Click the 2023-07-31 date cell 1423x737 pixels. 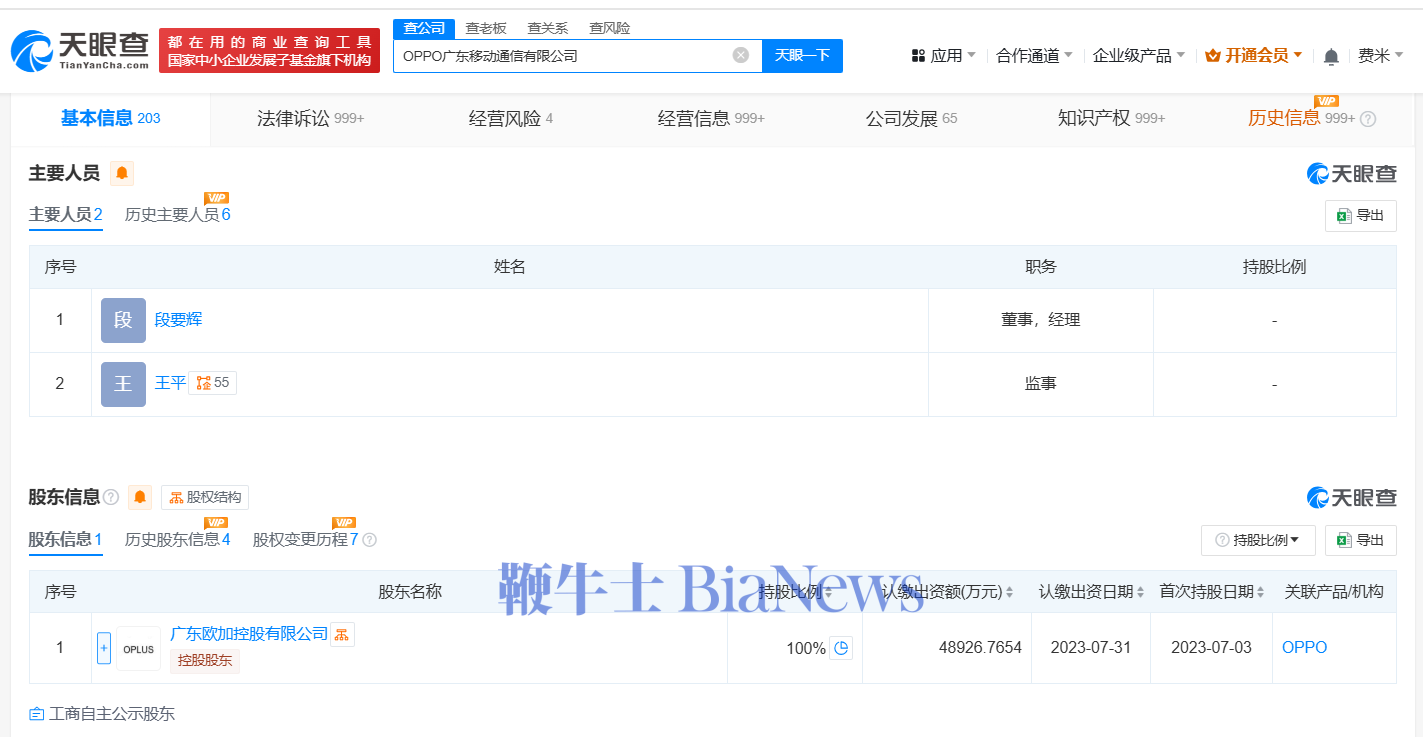click(1091, 648)
